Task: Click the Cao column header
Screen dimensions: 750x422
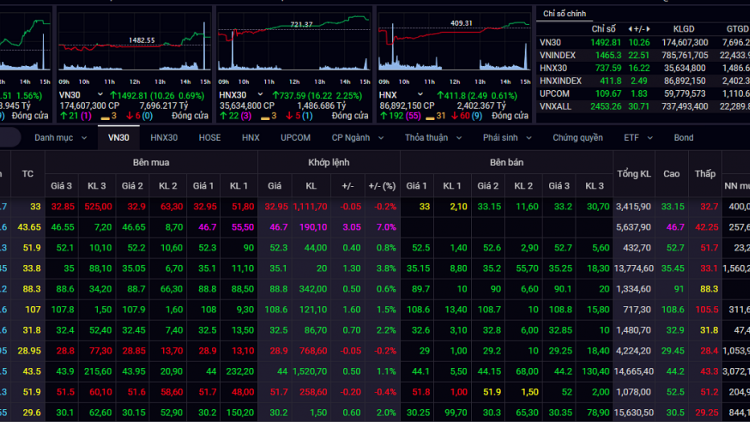Action: pos(672,173)
